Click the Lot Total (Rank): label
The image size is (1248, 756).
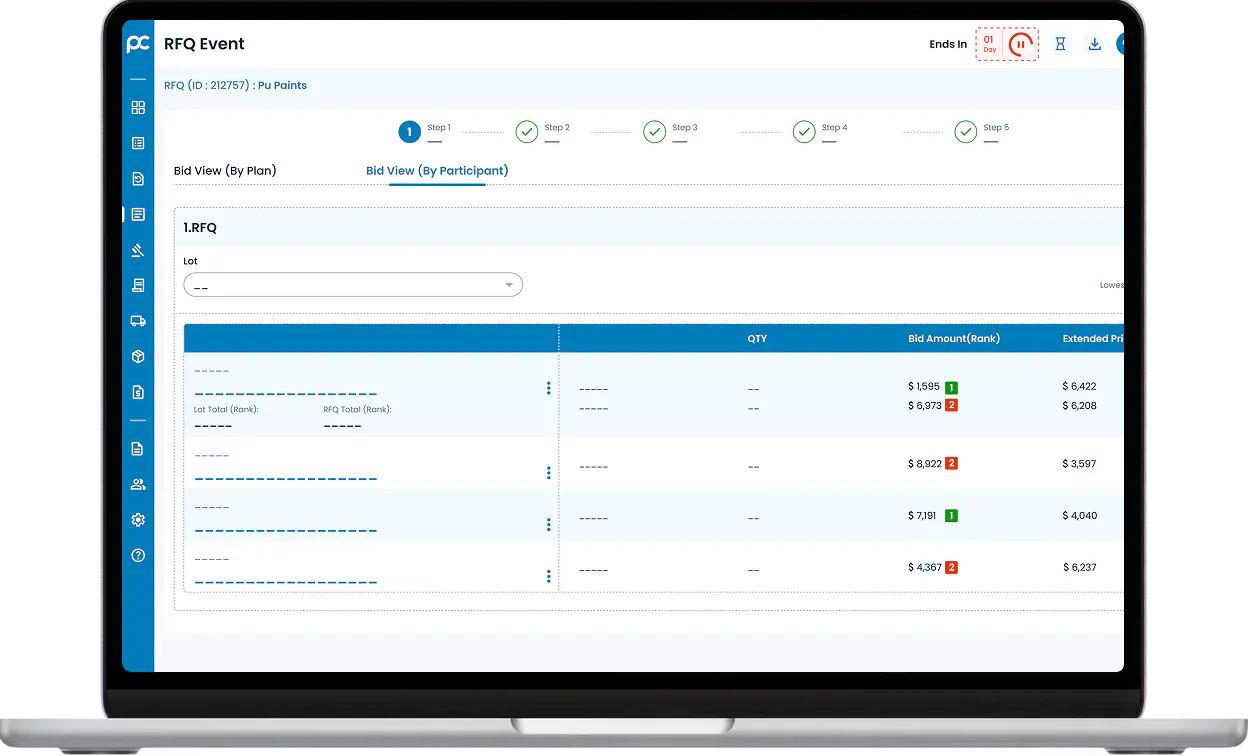[x=227, y=410]
